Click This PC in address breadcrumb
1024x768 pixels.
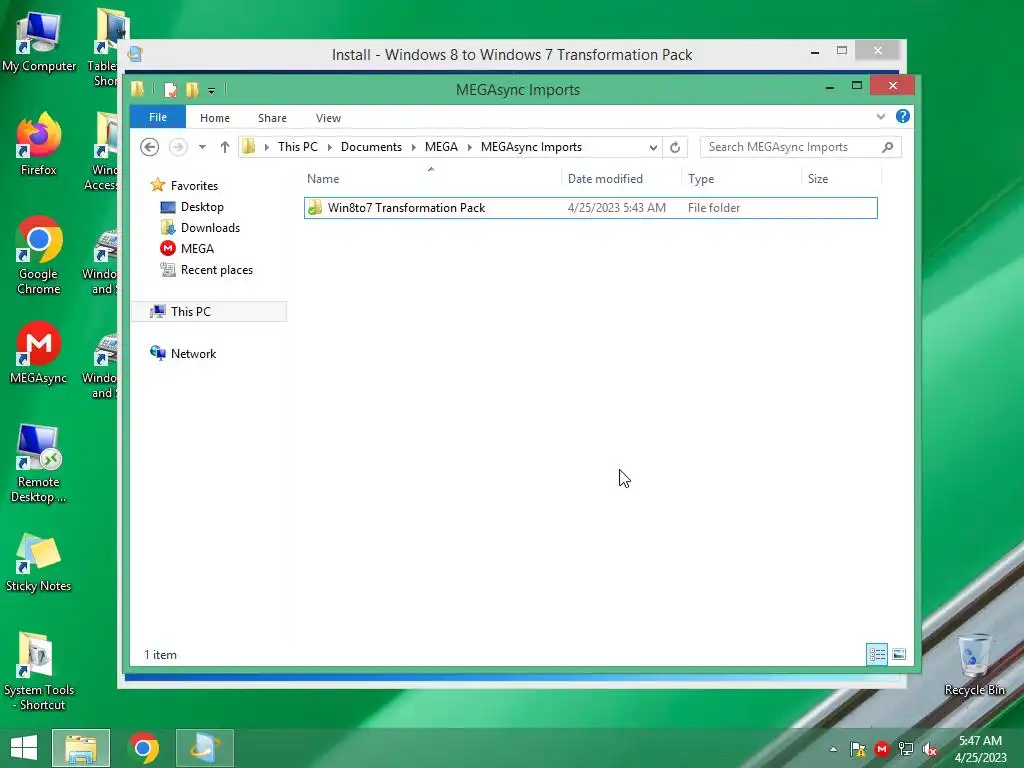[x=298, y=147]
